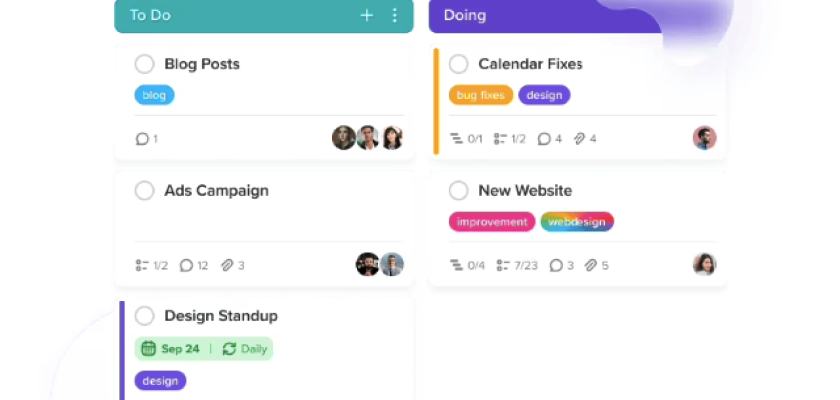840x400 pixels.
Task: Click the pink improvement tag
Action: [491, 221]
